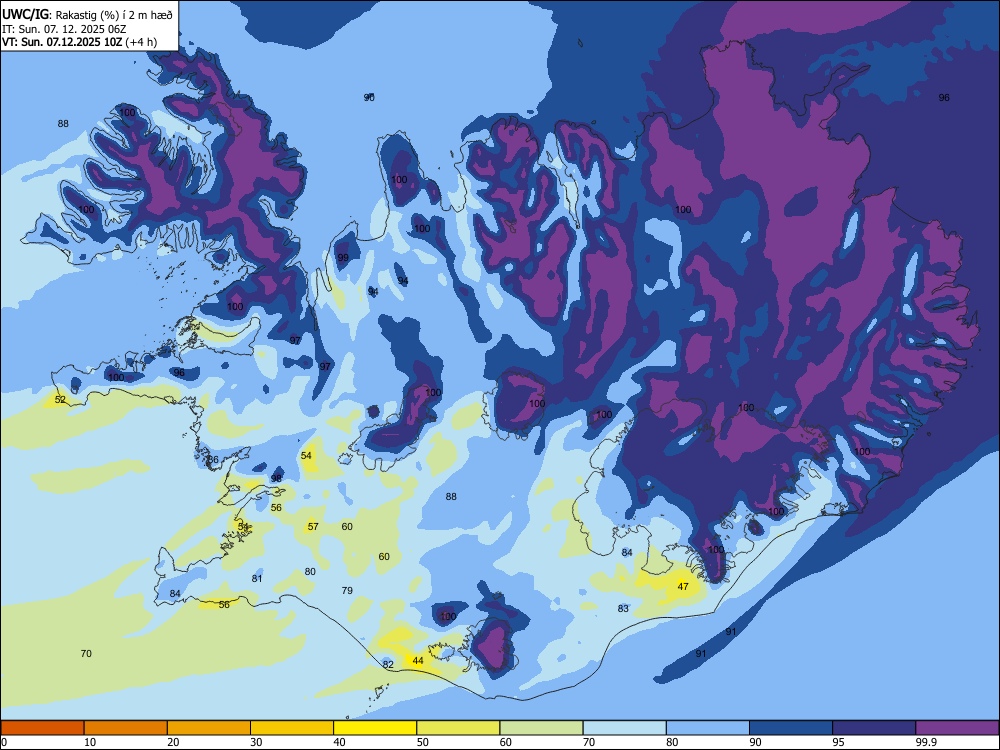Click the 95–99.9 dark navy legend swatch
The width and height of the screenshot is (1000, 750).
(x=874, y=728)
